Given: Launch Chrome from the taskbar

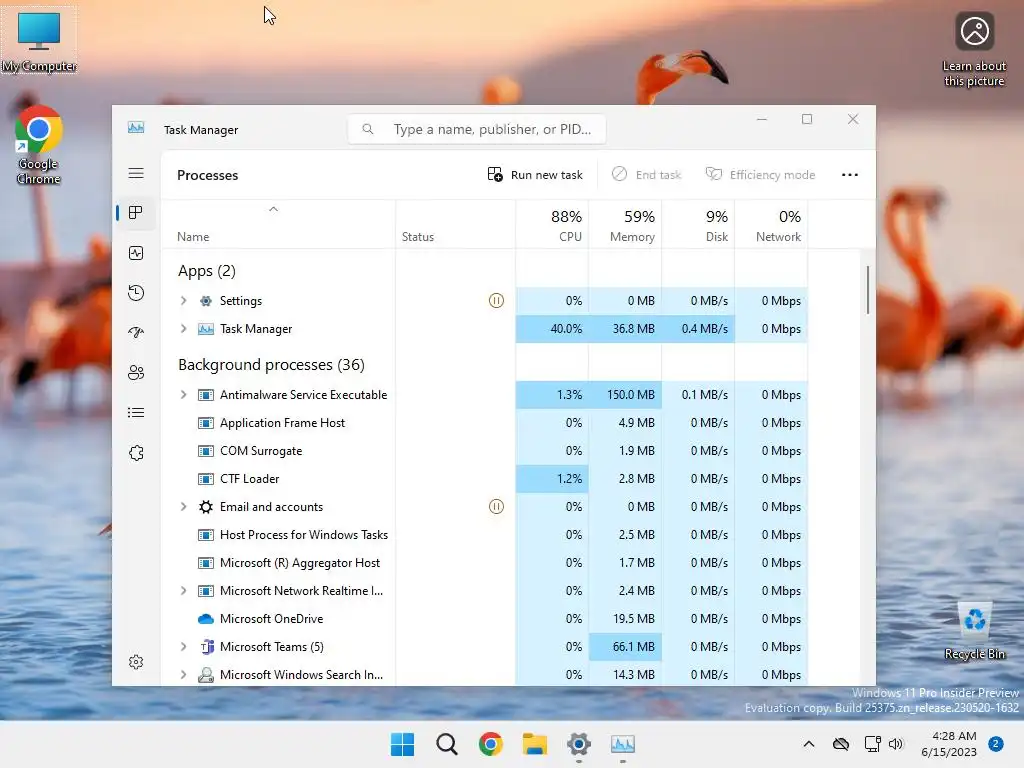Looking at the screenshot, I should (490, 744).
